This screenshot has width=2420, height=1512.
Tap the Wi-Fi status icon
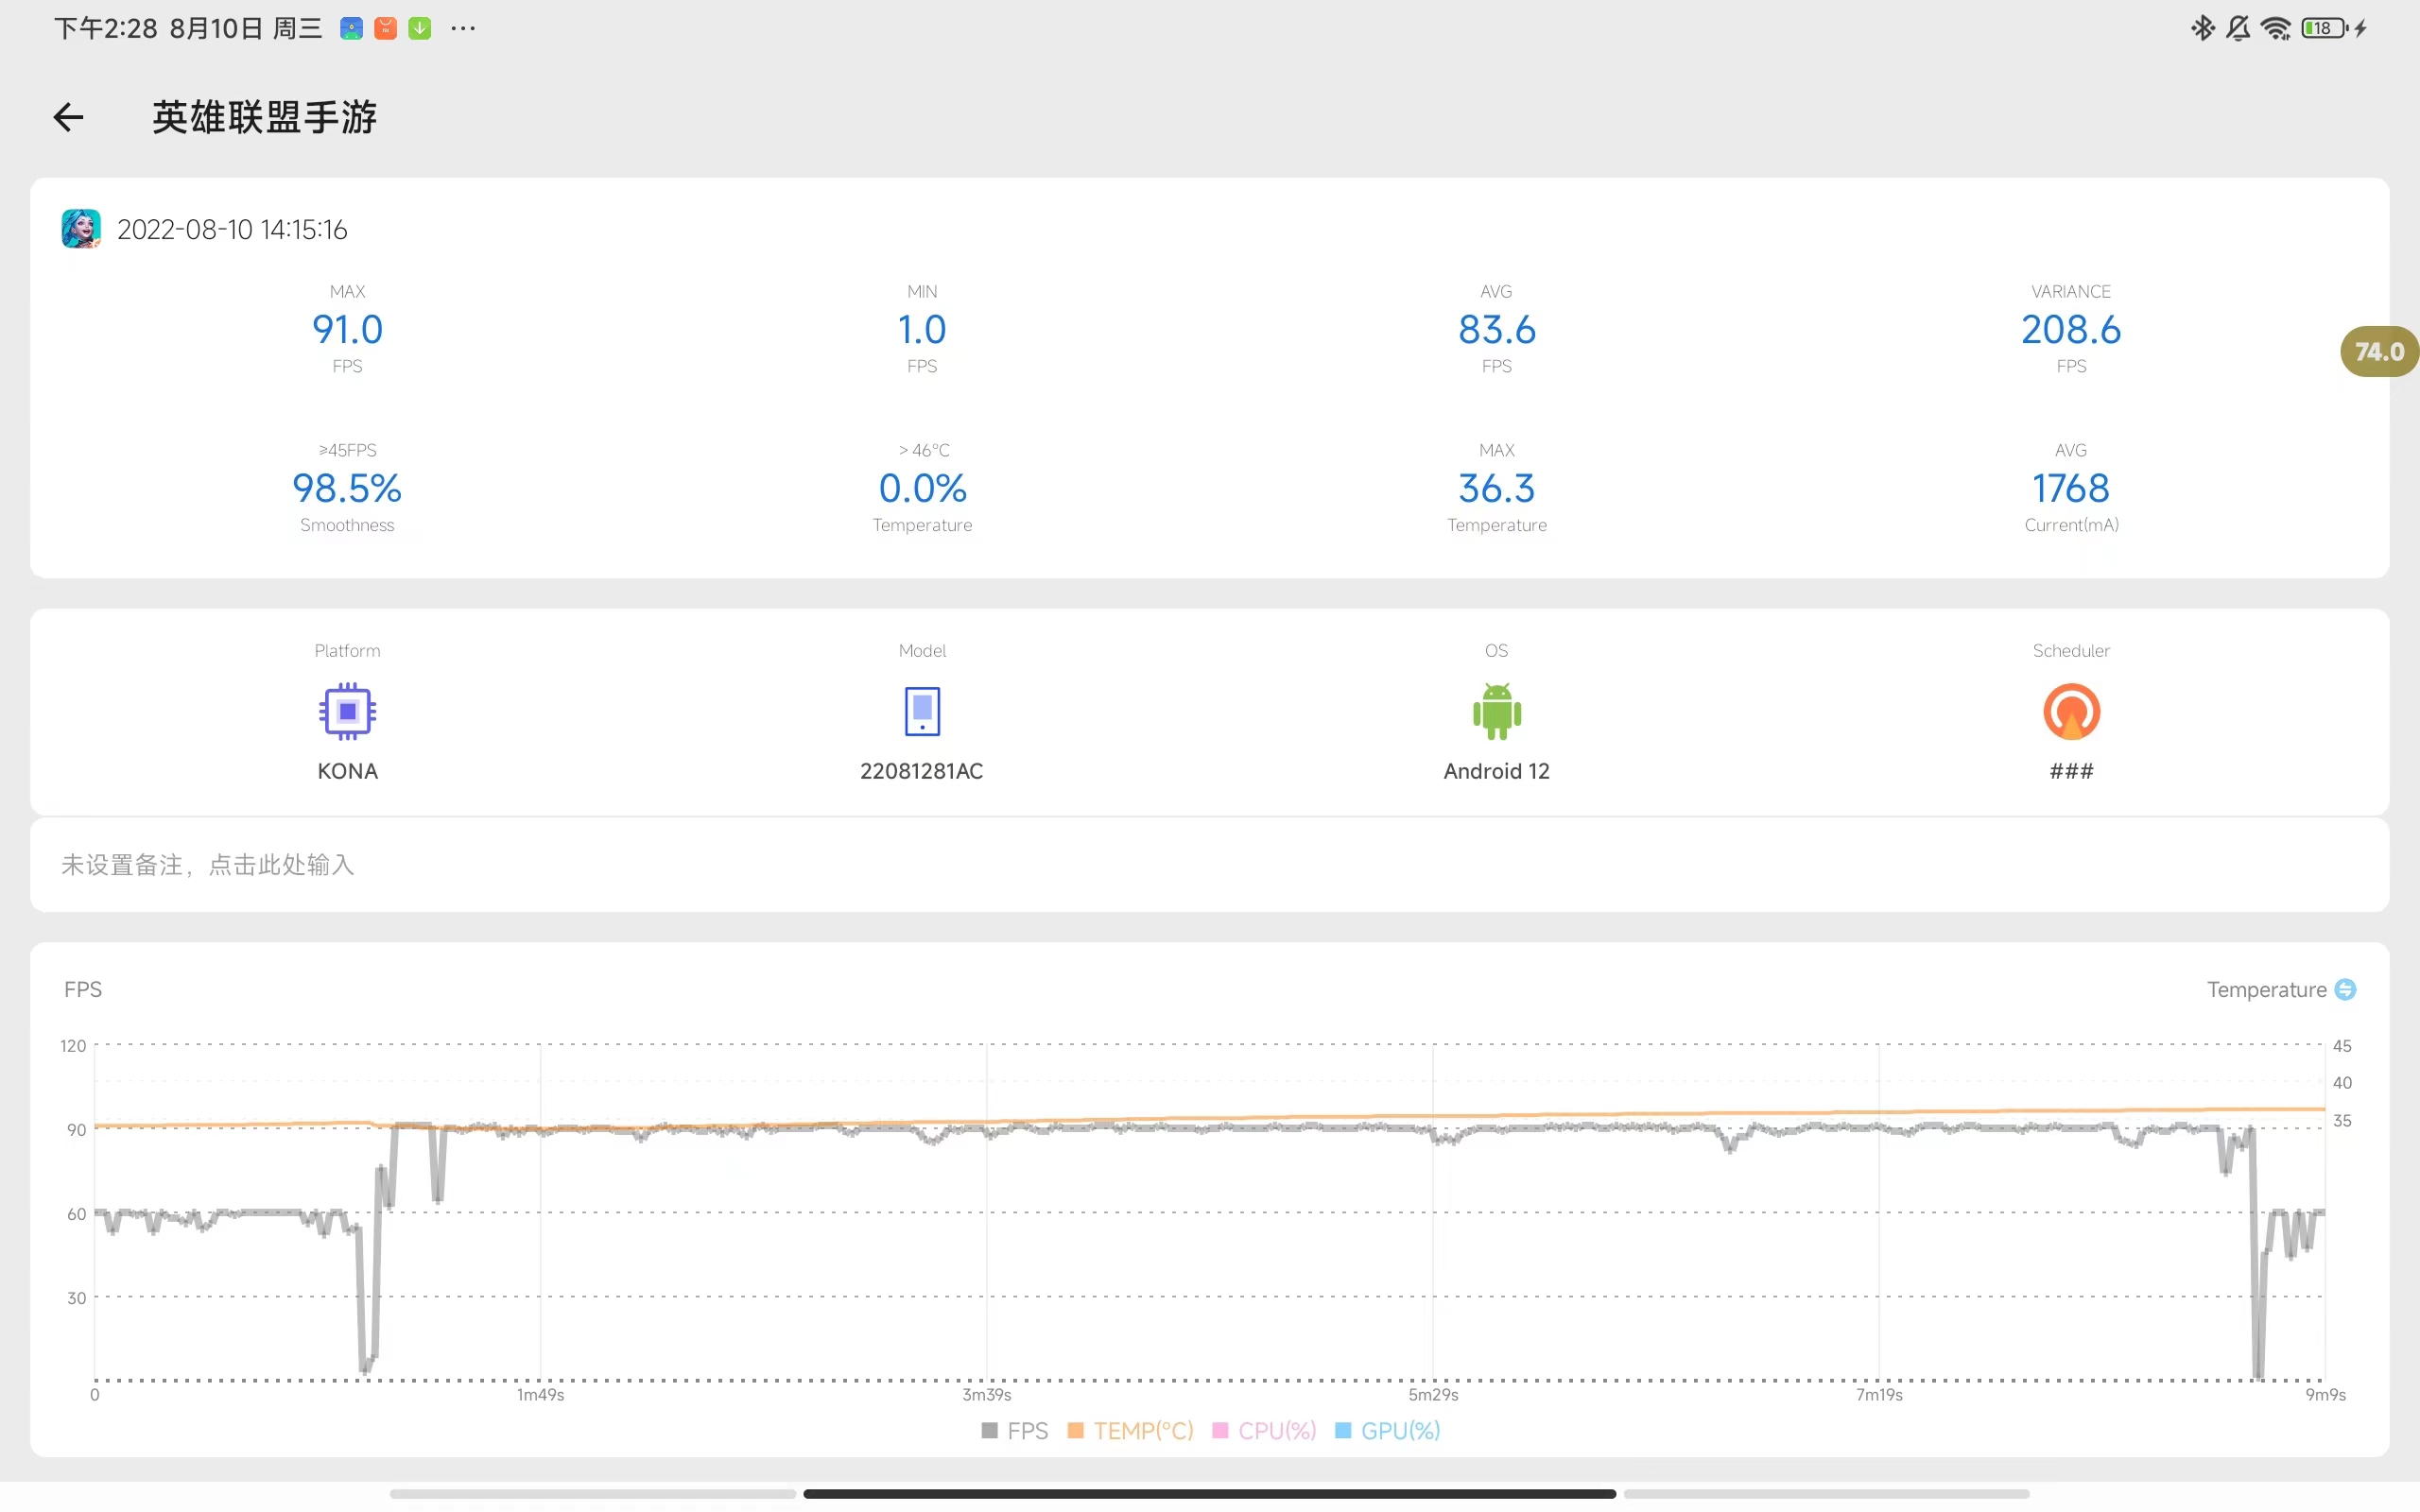[x=2276, y=28]
